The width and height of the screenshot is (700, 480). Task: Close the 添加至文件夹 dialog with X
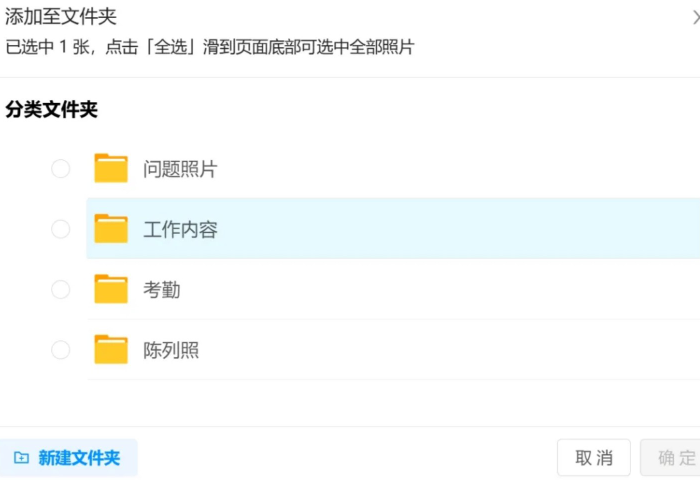click(696, 17)
